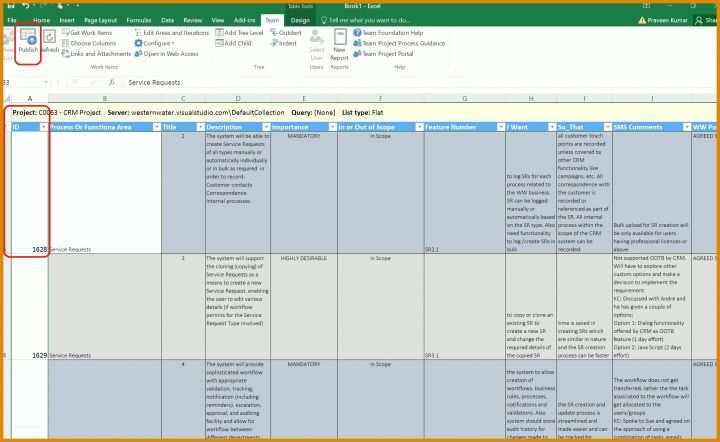Click the Undo icon in title bar
The height and width of the screenshot is (442, 720).
(26, 6)
